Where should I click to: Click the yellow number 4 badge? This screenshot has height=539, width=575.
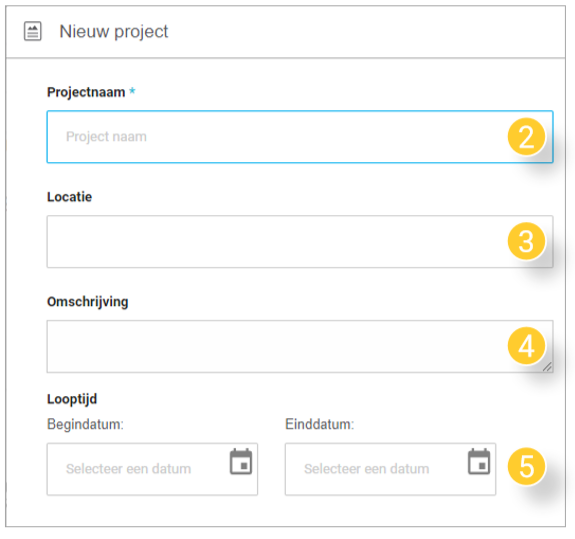click(x=527, y=346)
